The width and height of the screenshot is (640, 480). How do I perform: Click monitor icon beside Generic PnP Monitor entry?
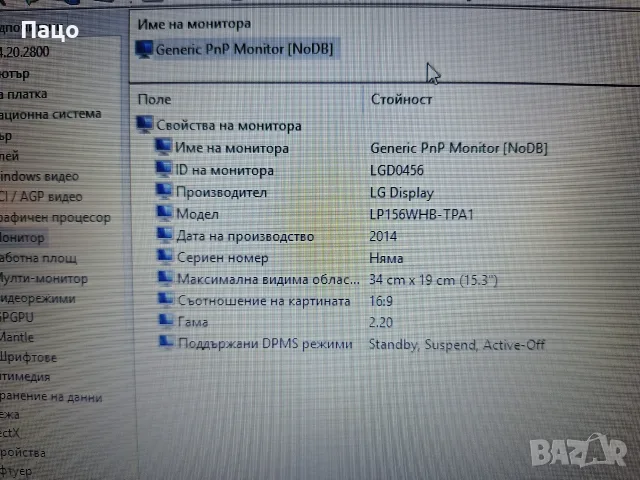tap(144, 50)
